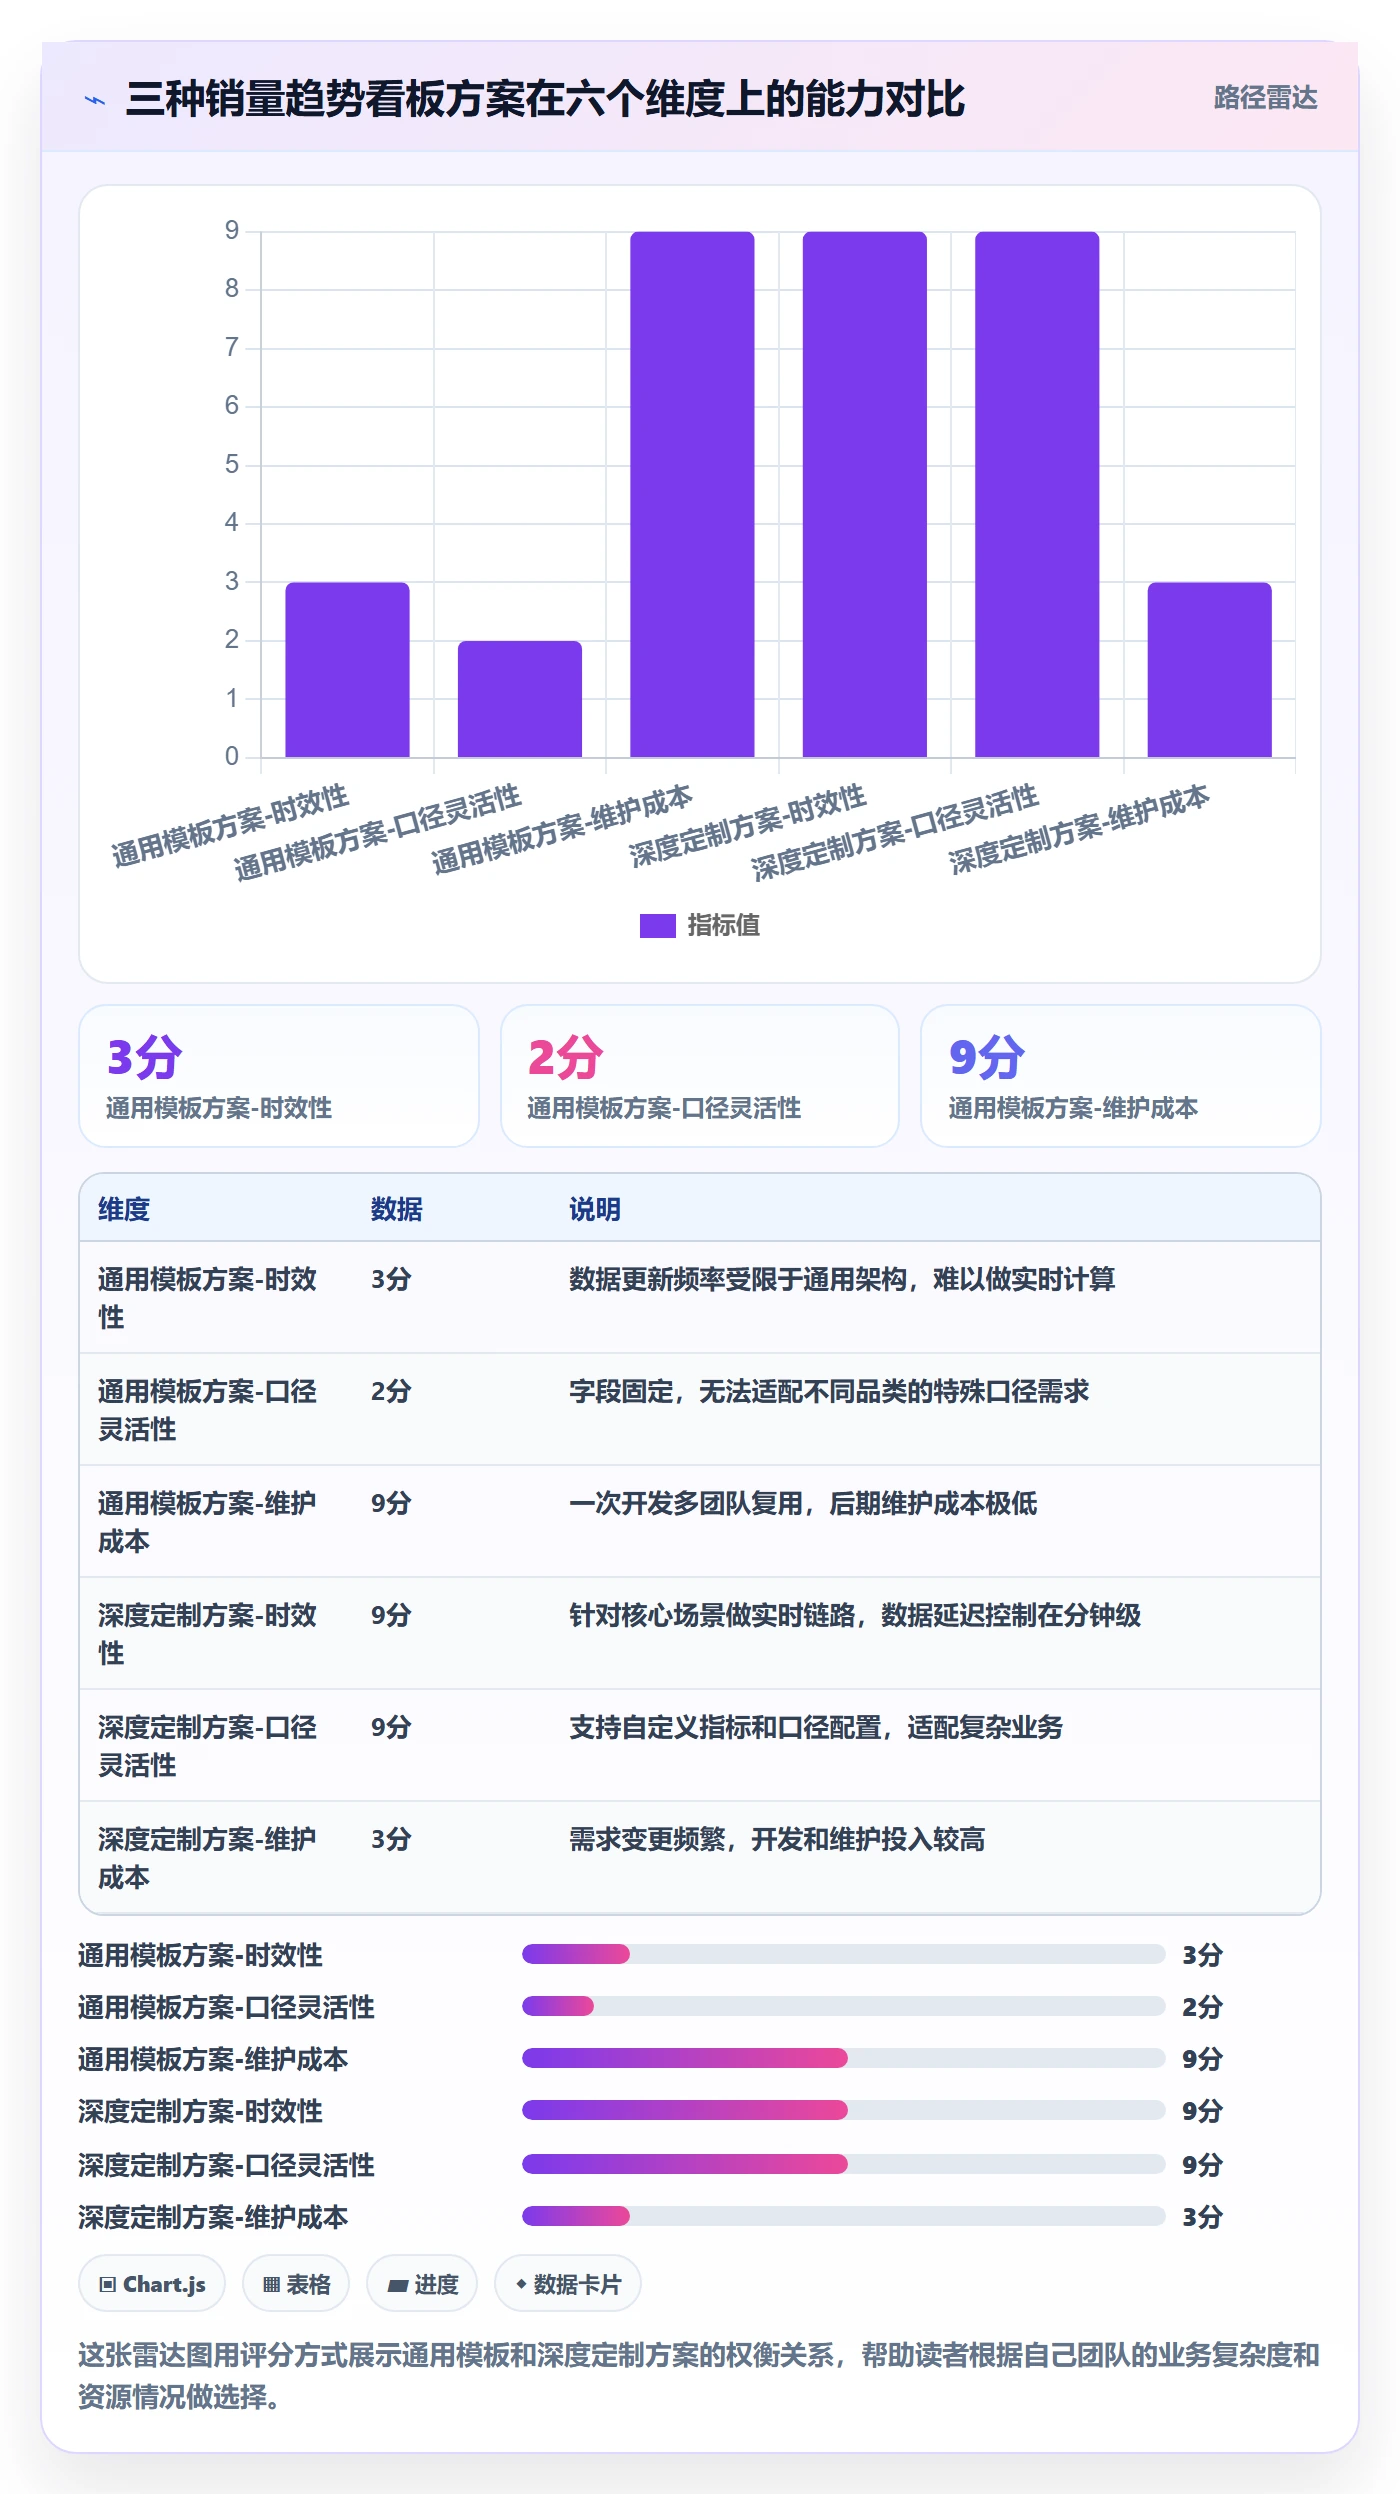Select the 表格 tag chip
This screenshot has height=2494, width=1400.
(296, 2283)
